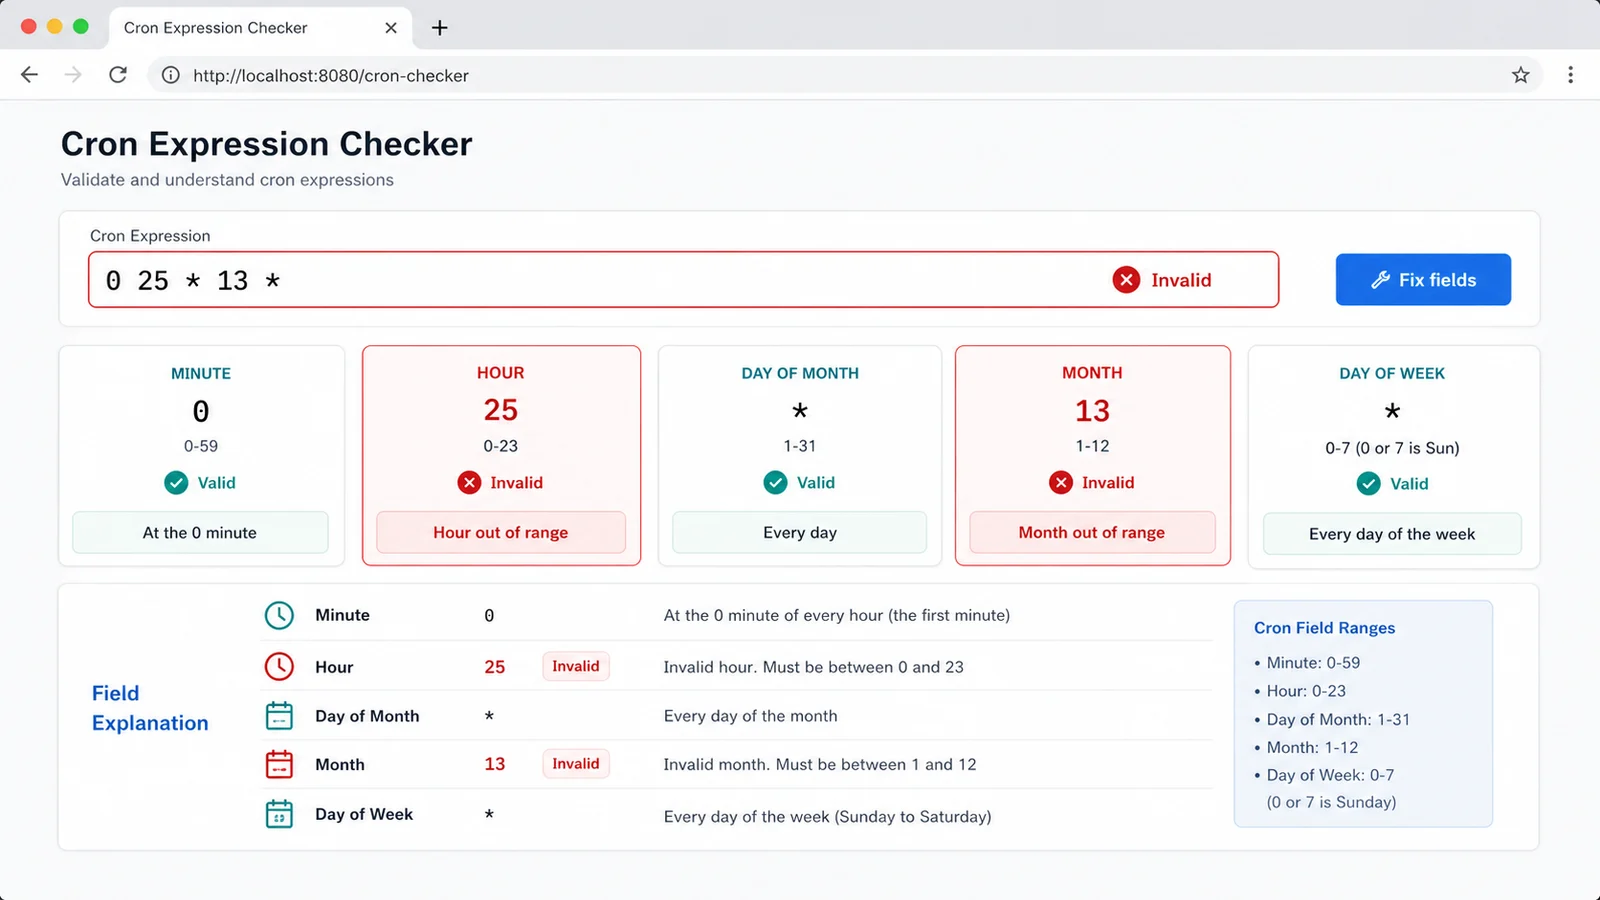
Task: Click the '0-7 (0 or 7 is Sun)' range text
Action: click(1392, 448)
